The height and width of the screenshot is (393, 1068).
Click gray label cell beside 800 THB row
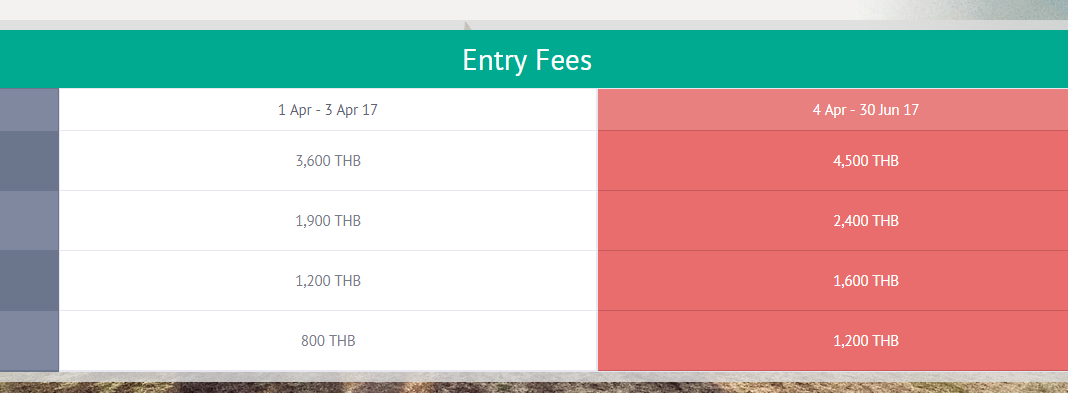[x=29, y=341]
